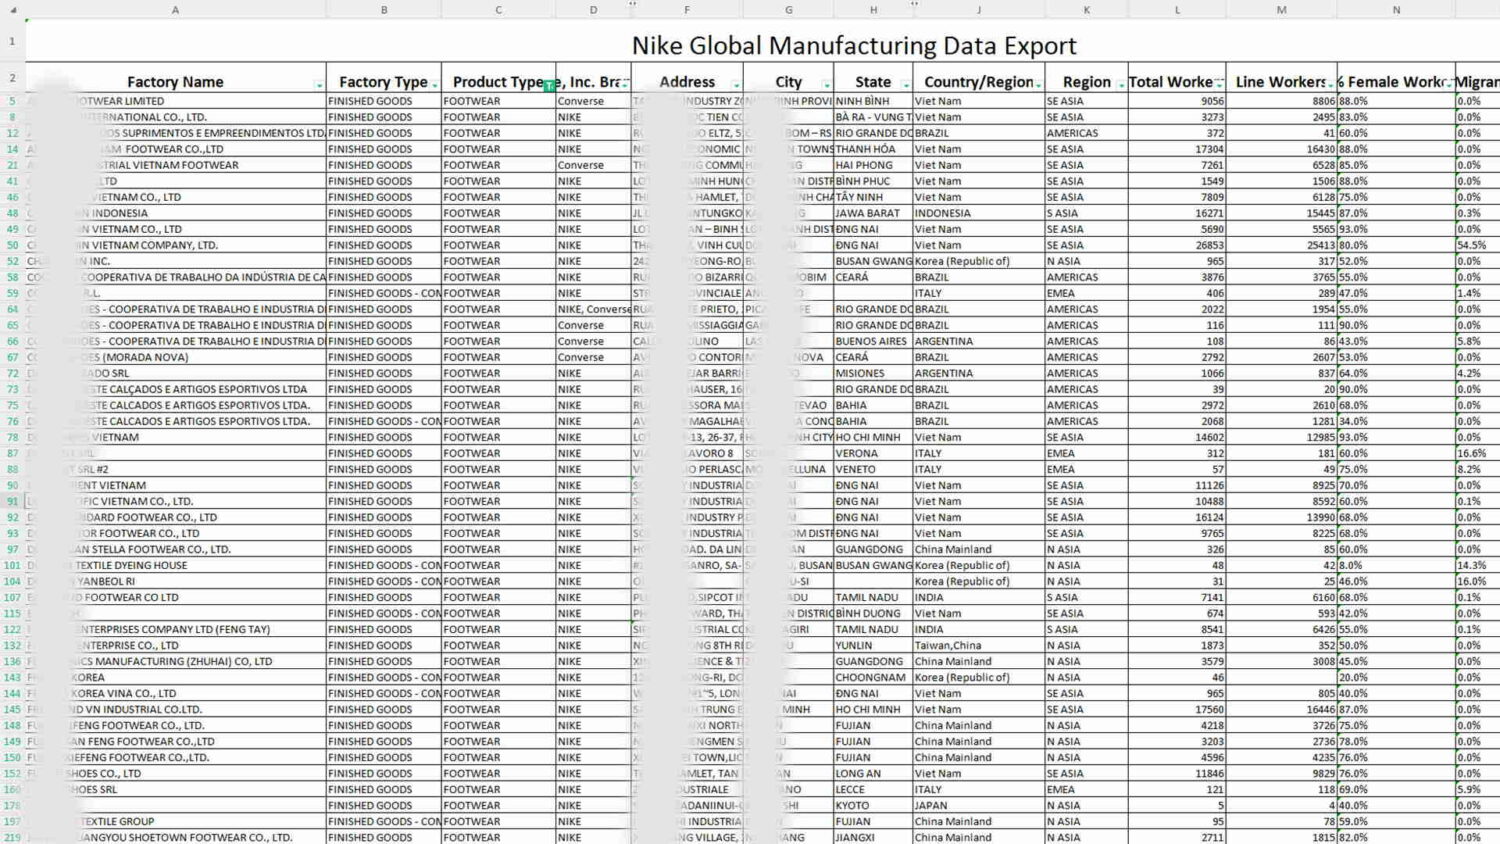This screenshot has height=844, width=1500.
Task: Select row 219 header
Action: click(x=13, y=837)
